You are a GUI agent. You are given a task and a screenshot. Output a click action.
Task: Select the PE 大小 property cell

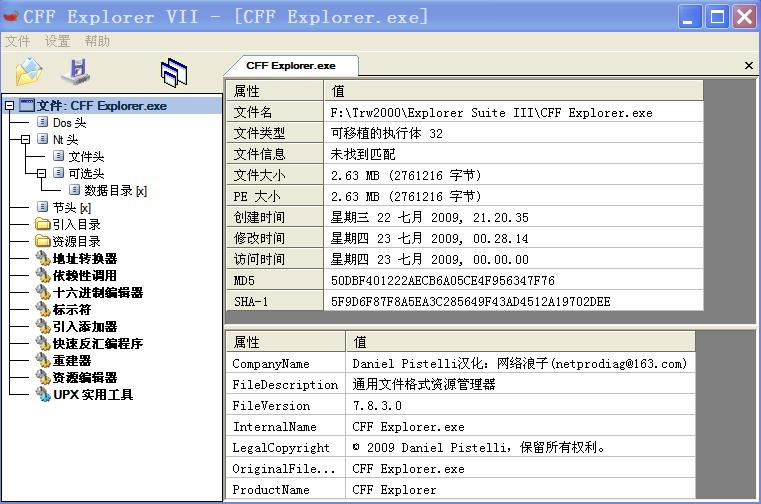(275, 196)
